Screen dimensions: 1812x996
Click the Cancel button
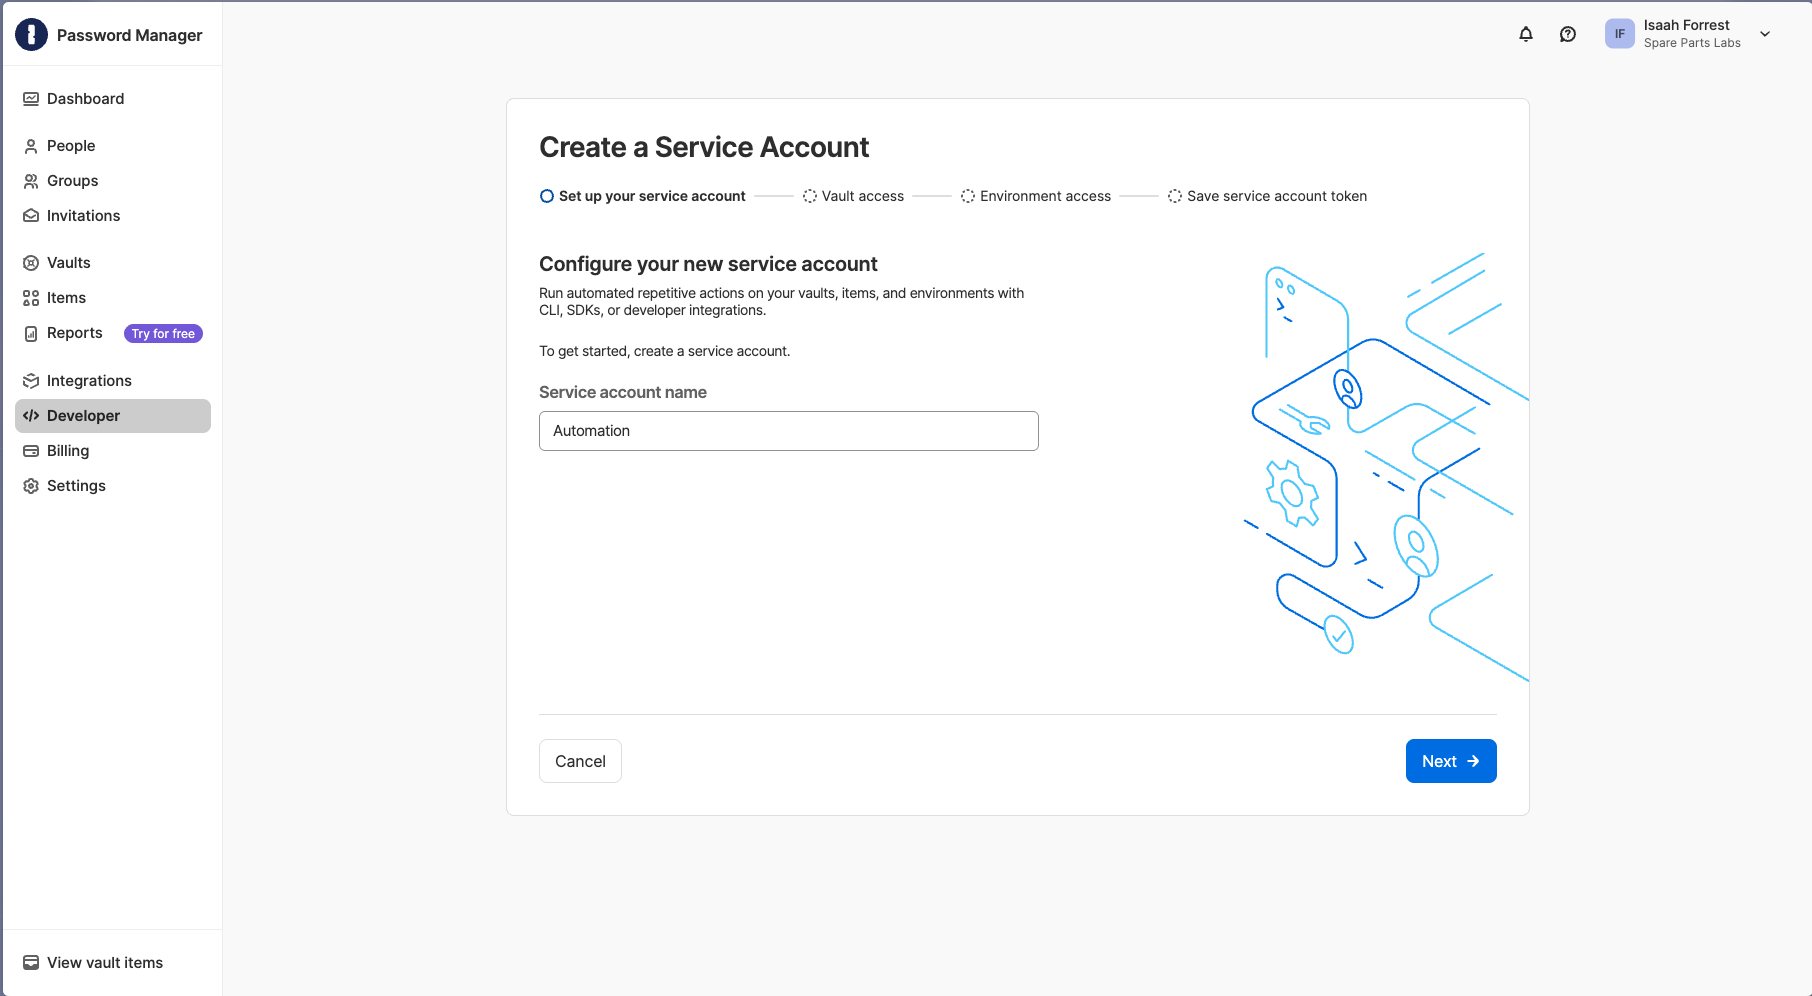tap(580, 761)
